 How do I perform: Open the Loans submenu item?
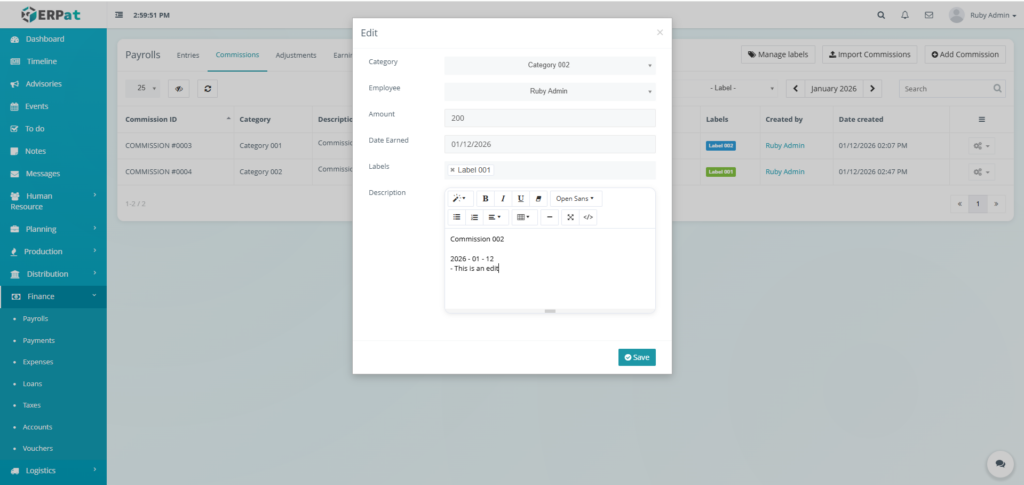pos(33,384)
